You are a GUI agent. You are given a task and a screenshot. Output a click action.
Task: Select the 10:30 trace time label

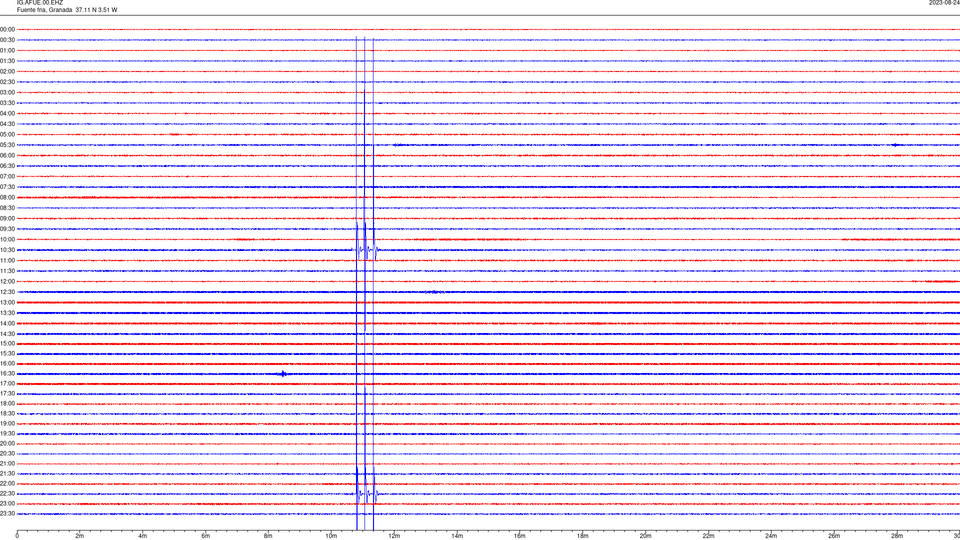click(7, 250)
